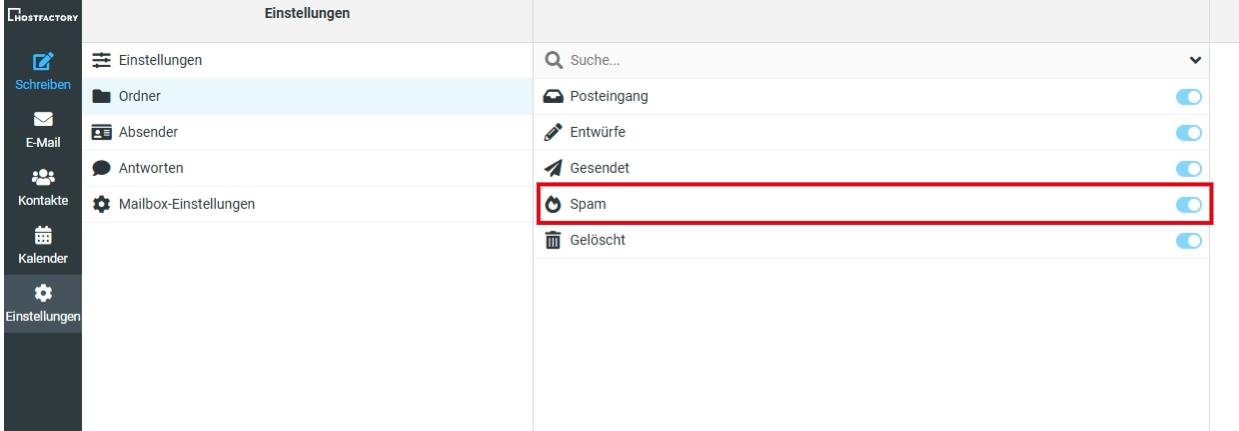This screenshot has width=1239, height=431.
Task: Click the Hostfactory logo
Action: (41, 16)
